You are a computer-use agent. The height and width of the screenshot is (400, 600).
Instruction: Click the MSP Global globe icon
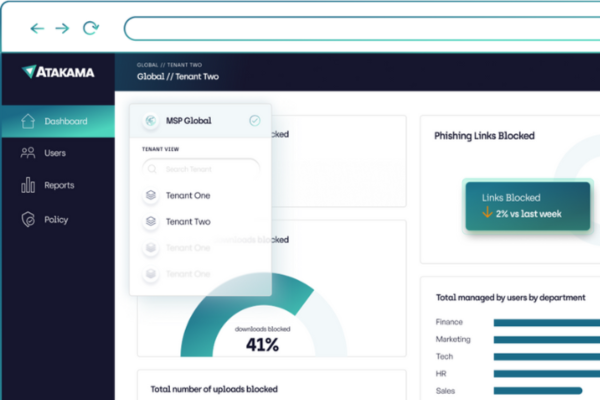(150, 121)
